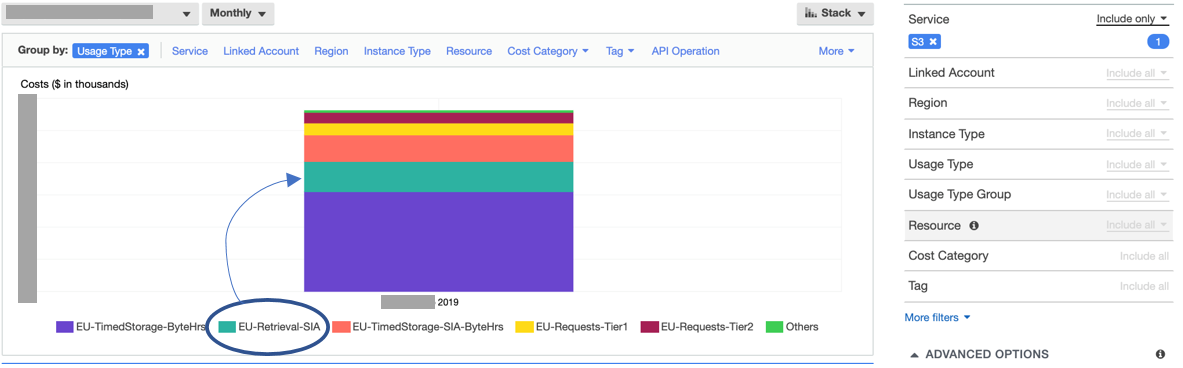This screenshot has width=1183, height=368.
Task: Open the Monthly granularity dropdown
Action: click(x=238, y=14)
